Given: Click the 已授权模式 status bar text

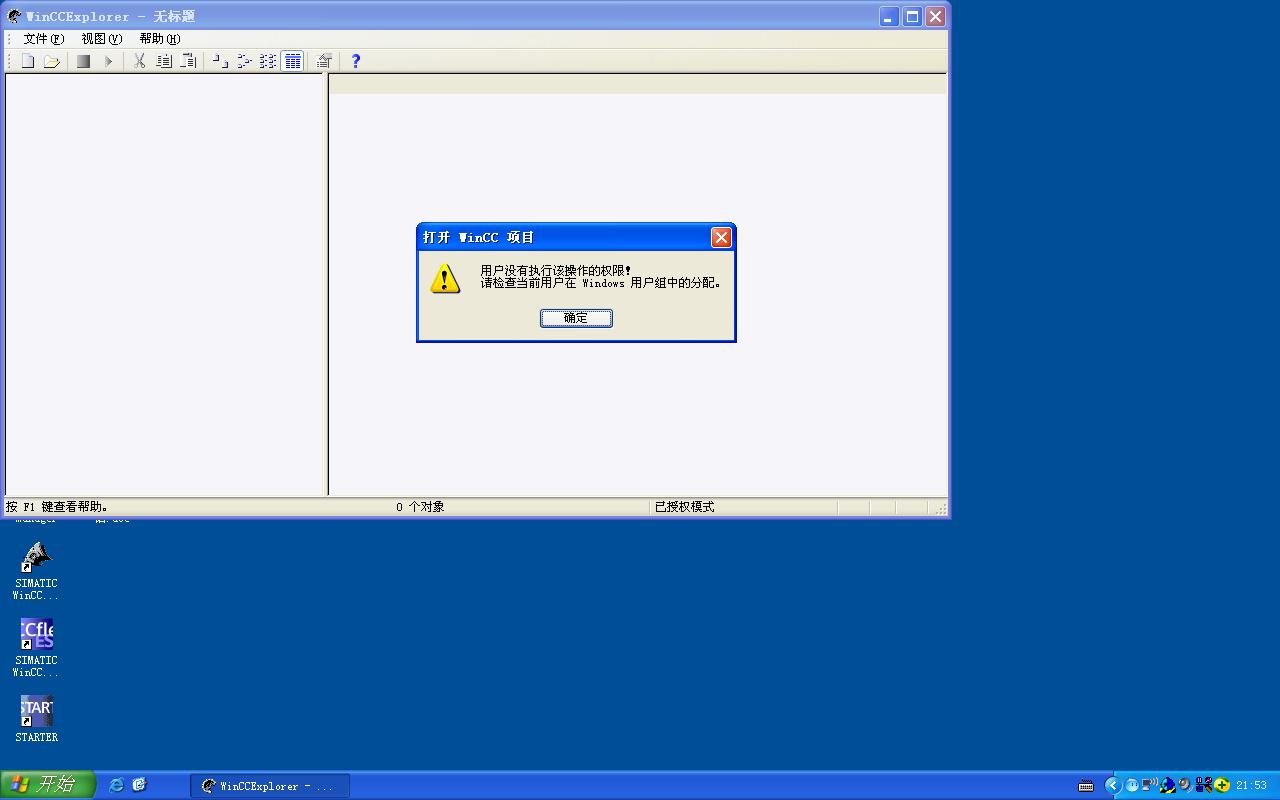Looking at the screenshot, I should click(684, 507).
